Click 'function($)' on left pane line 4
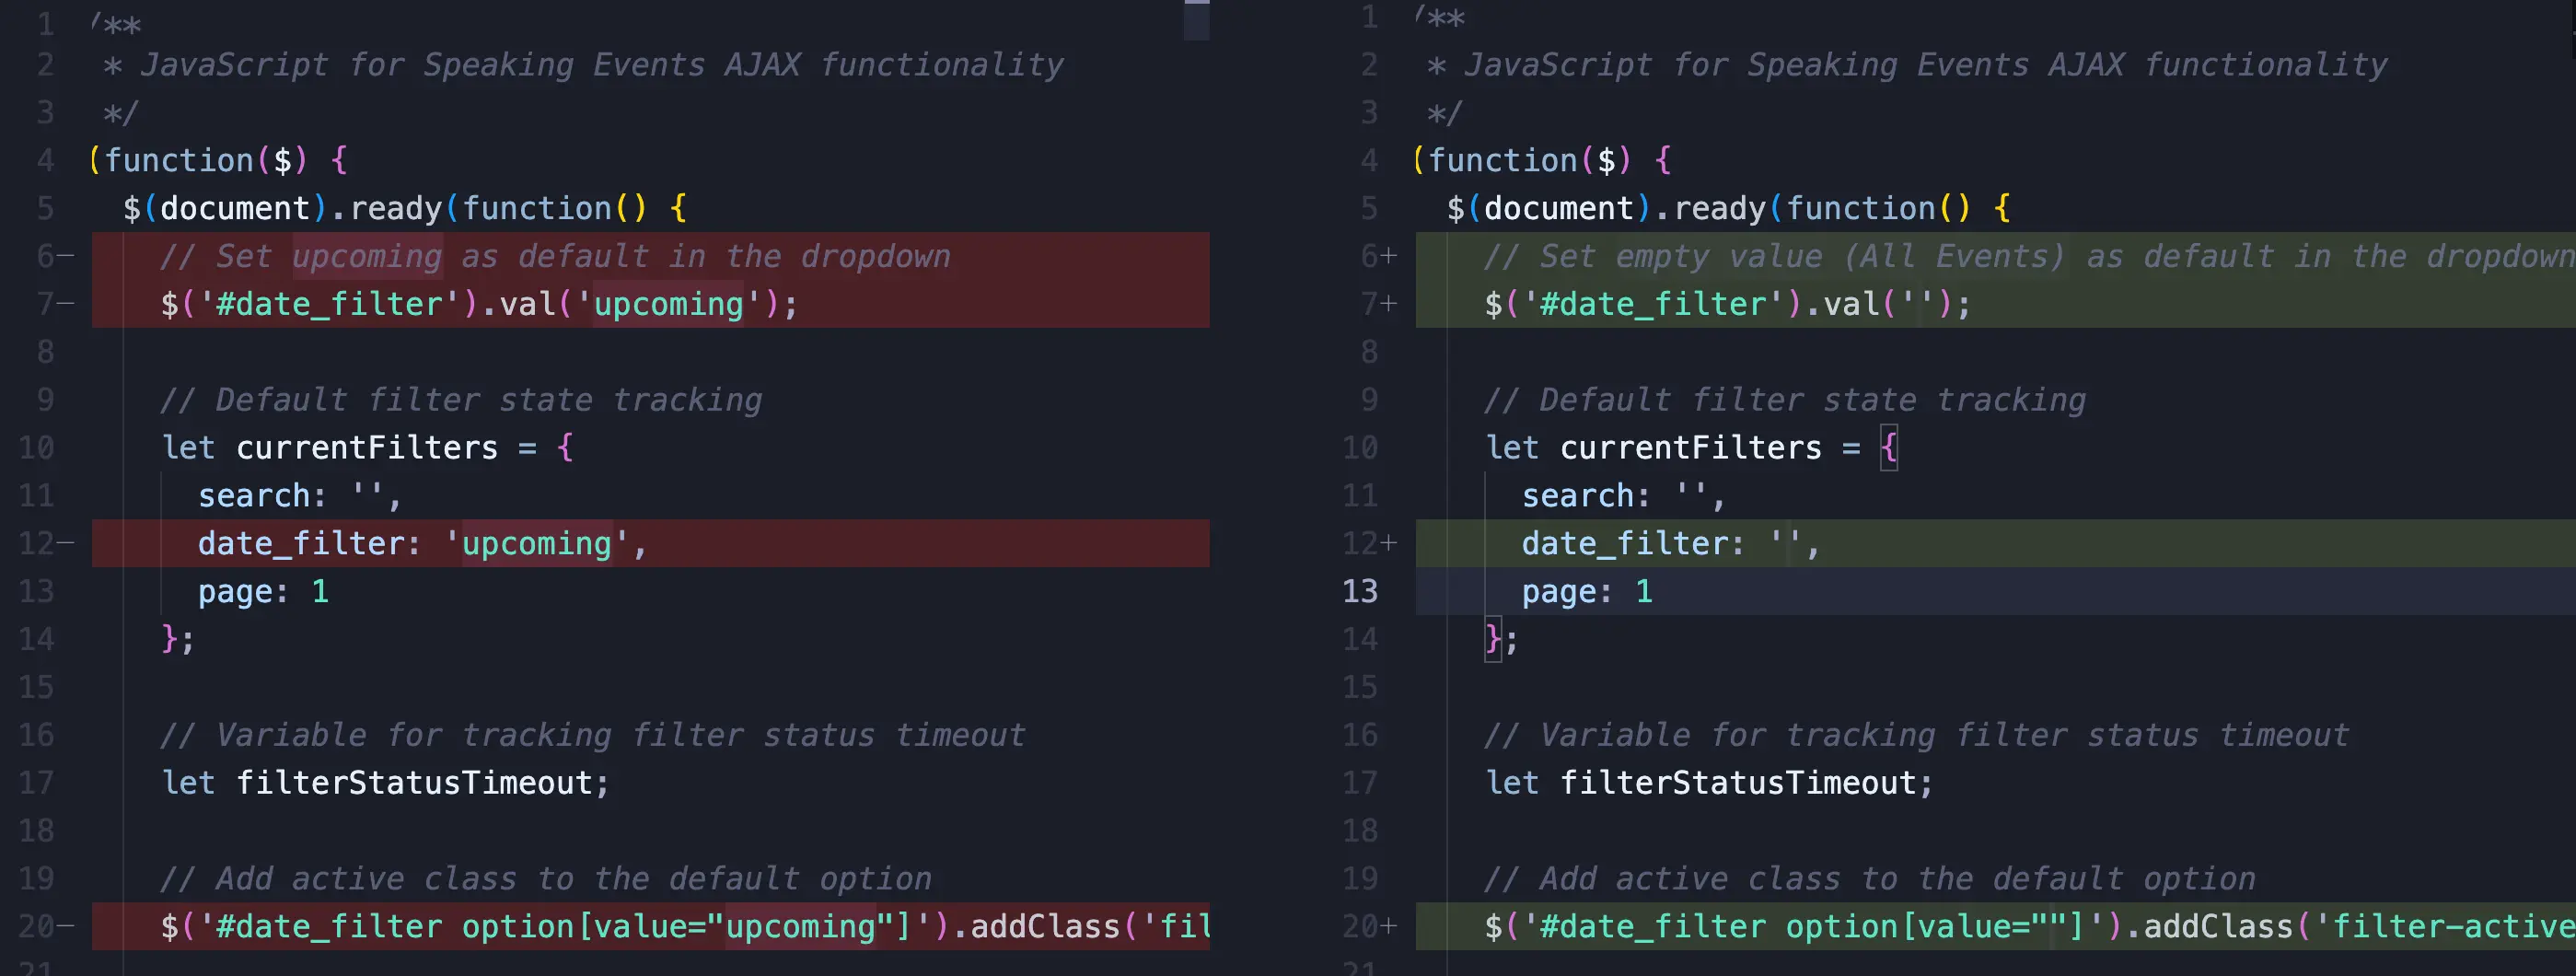This screenshot has height=976, width=2576. tap(206, 160)
